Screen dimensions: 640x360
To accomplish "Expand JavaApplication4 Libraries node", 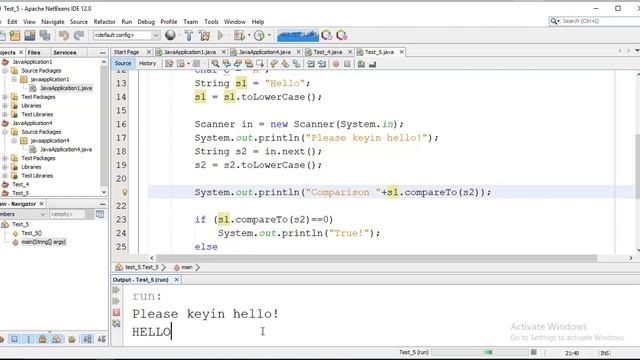I will tap(5, 167).
